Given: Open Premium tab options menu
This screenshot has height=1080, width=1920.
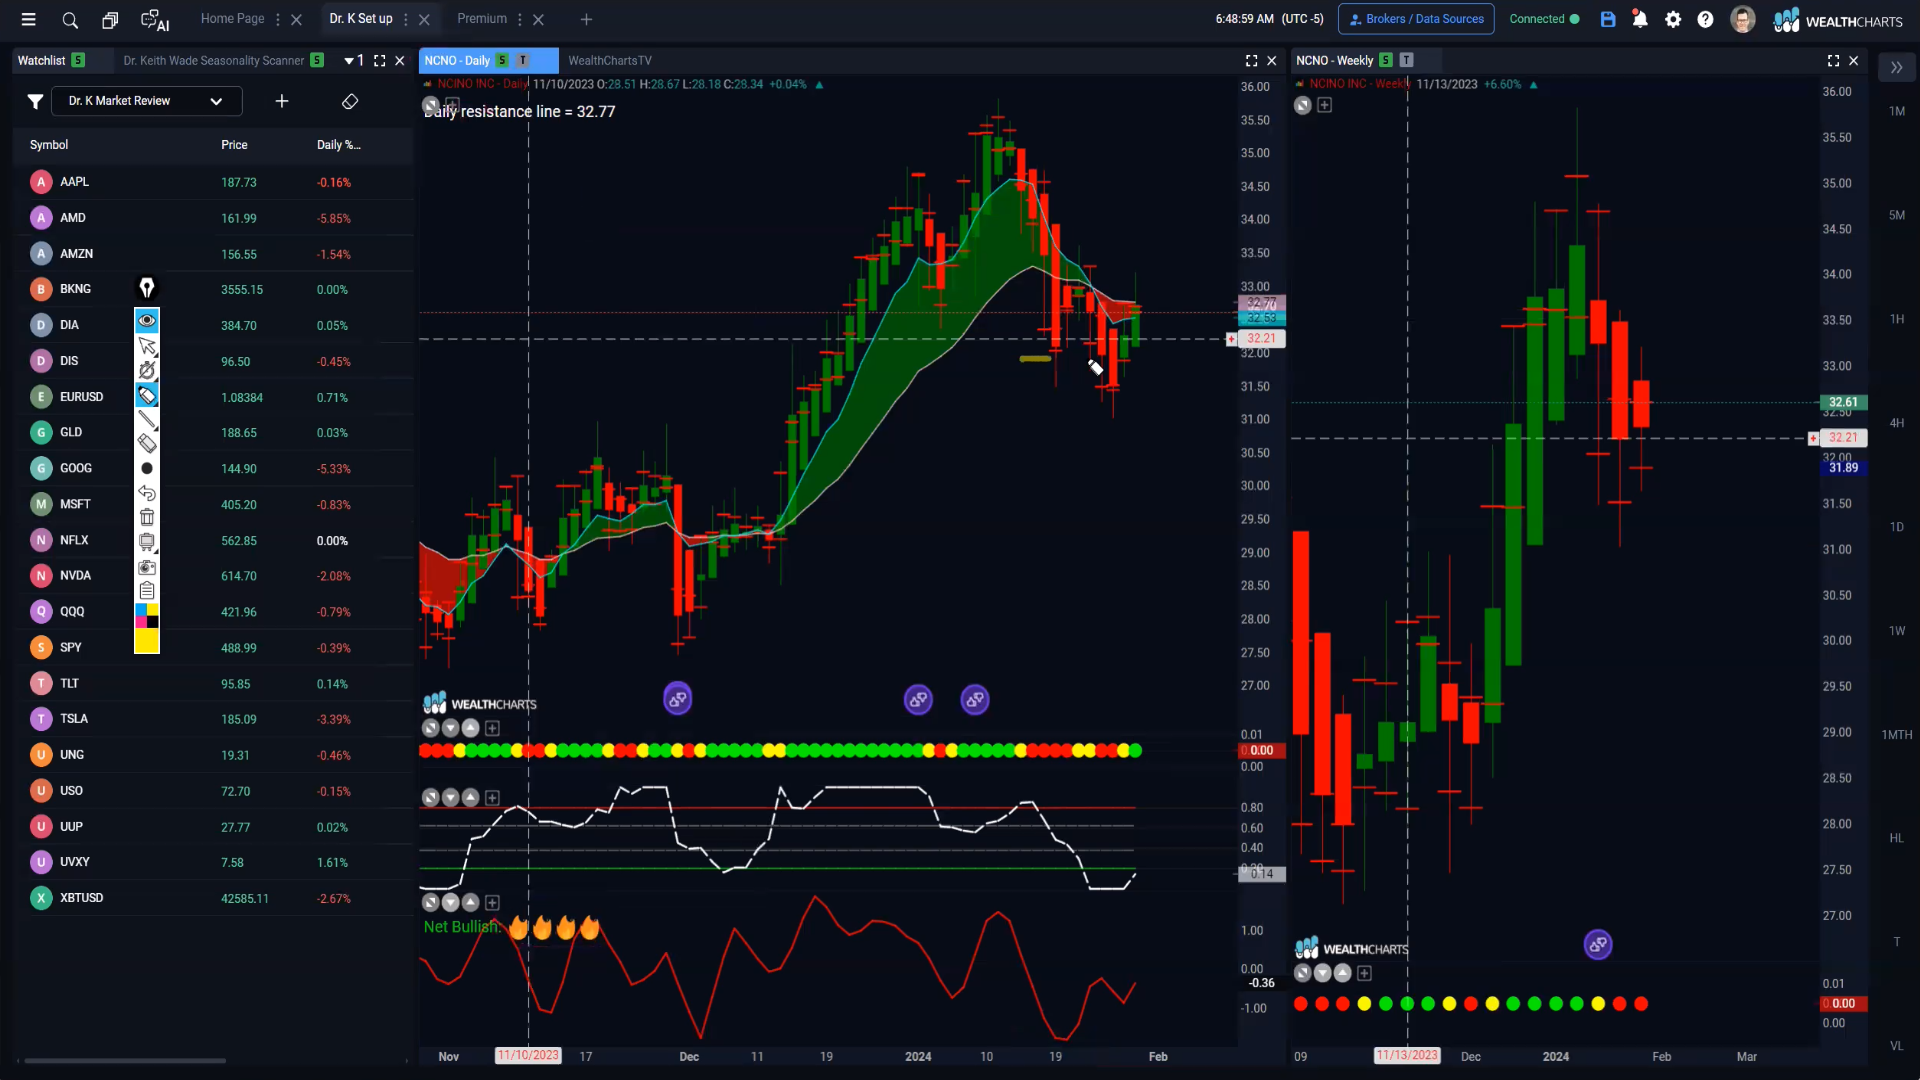Looking at the screenshot, I should (x=520, y=19).
